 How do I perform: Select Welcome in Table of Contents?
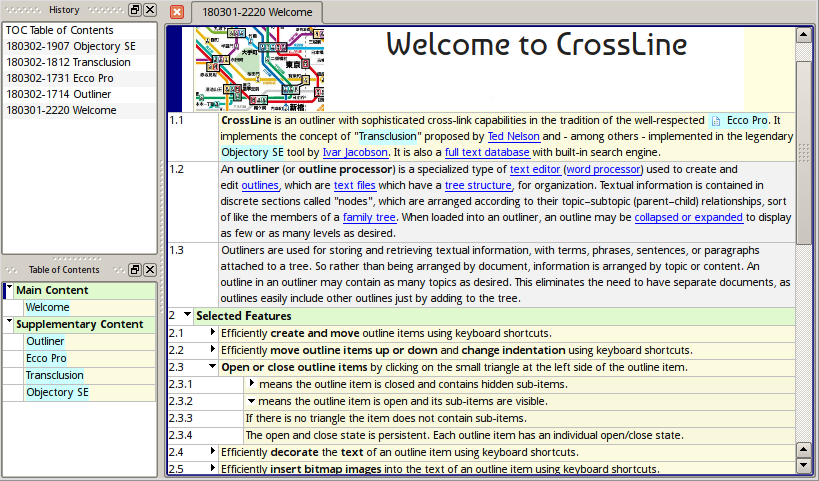pos(48,307)
